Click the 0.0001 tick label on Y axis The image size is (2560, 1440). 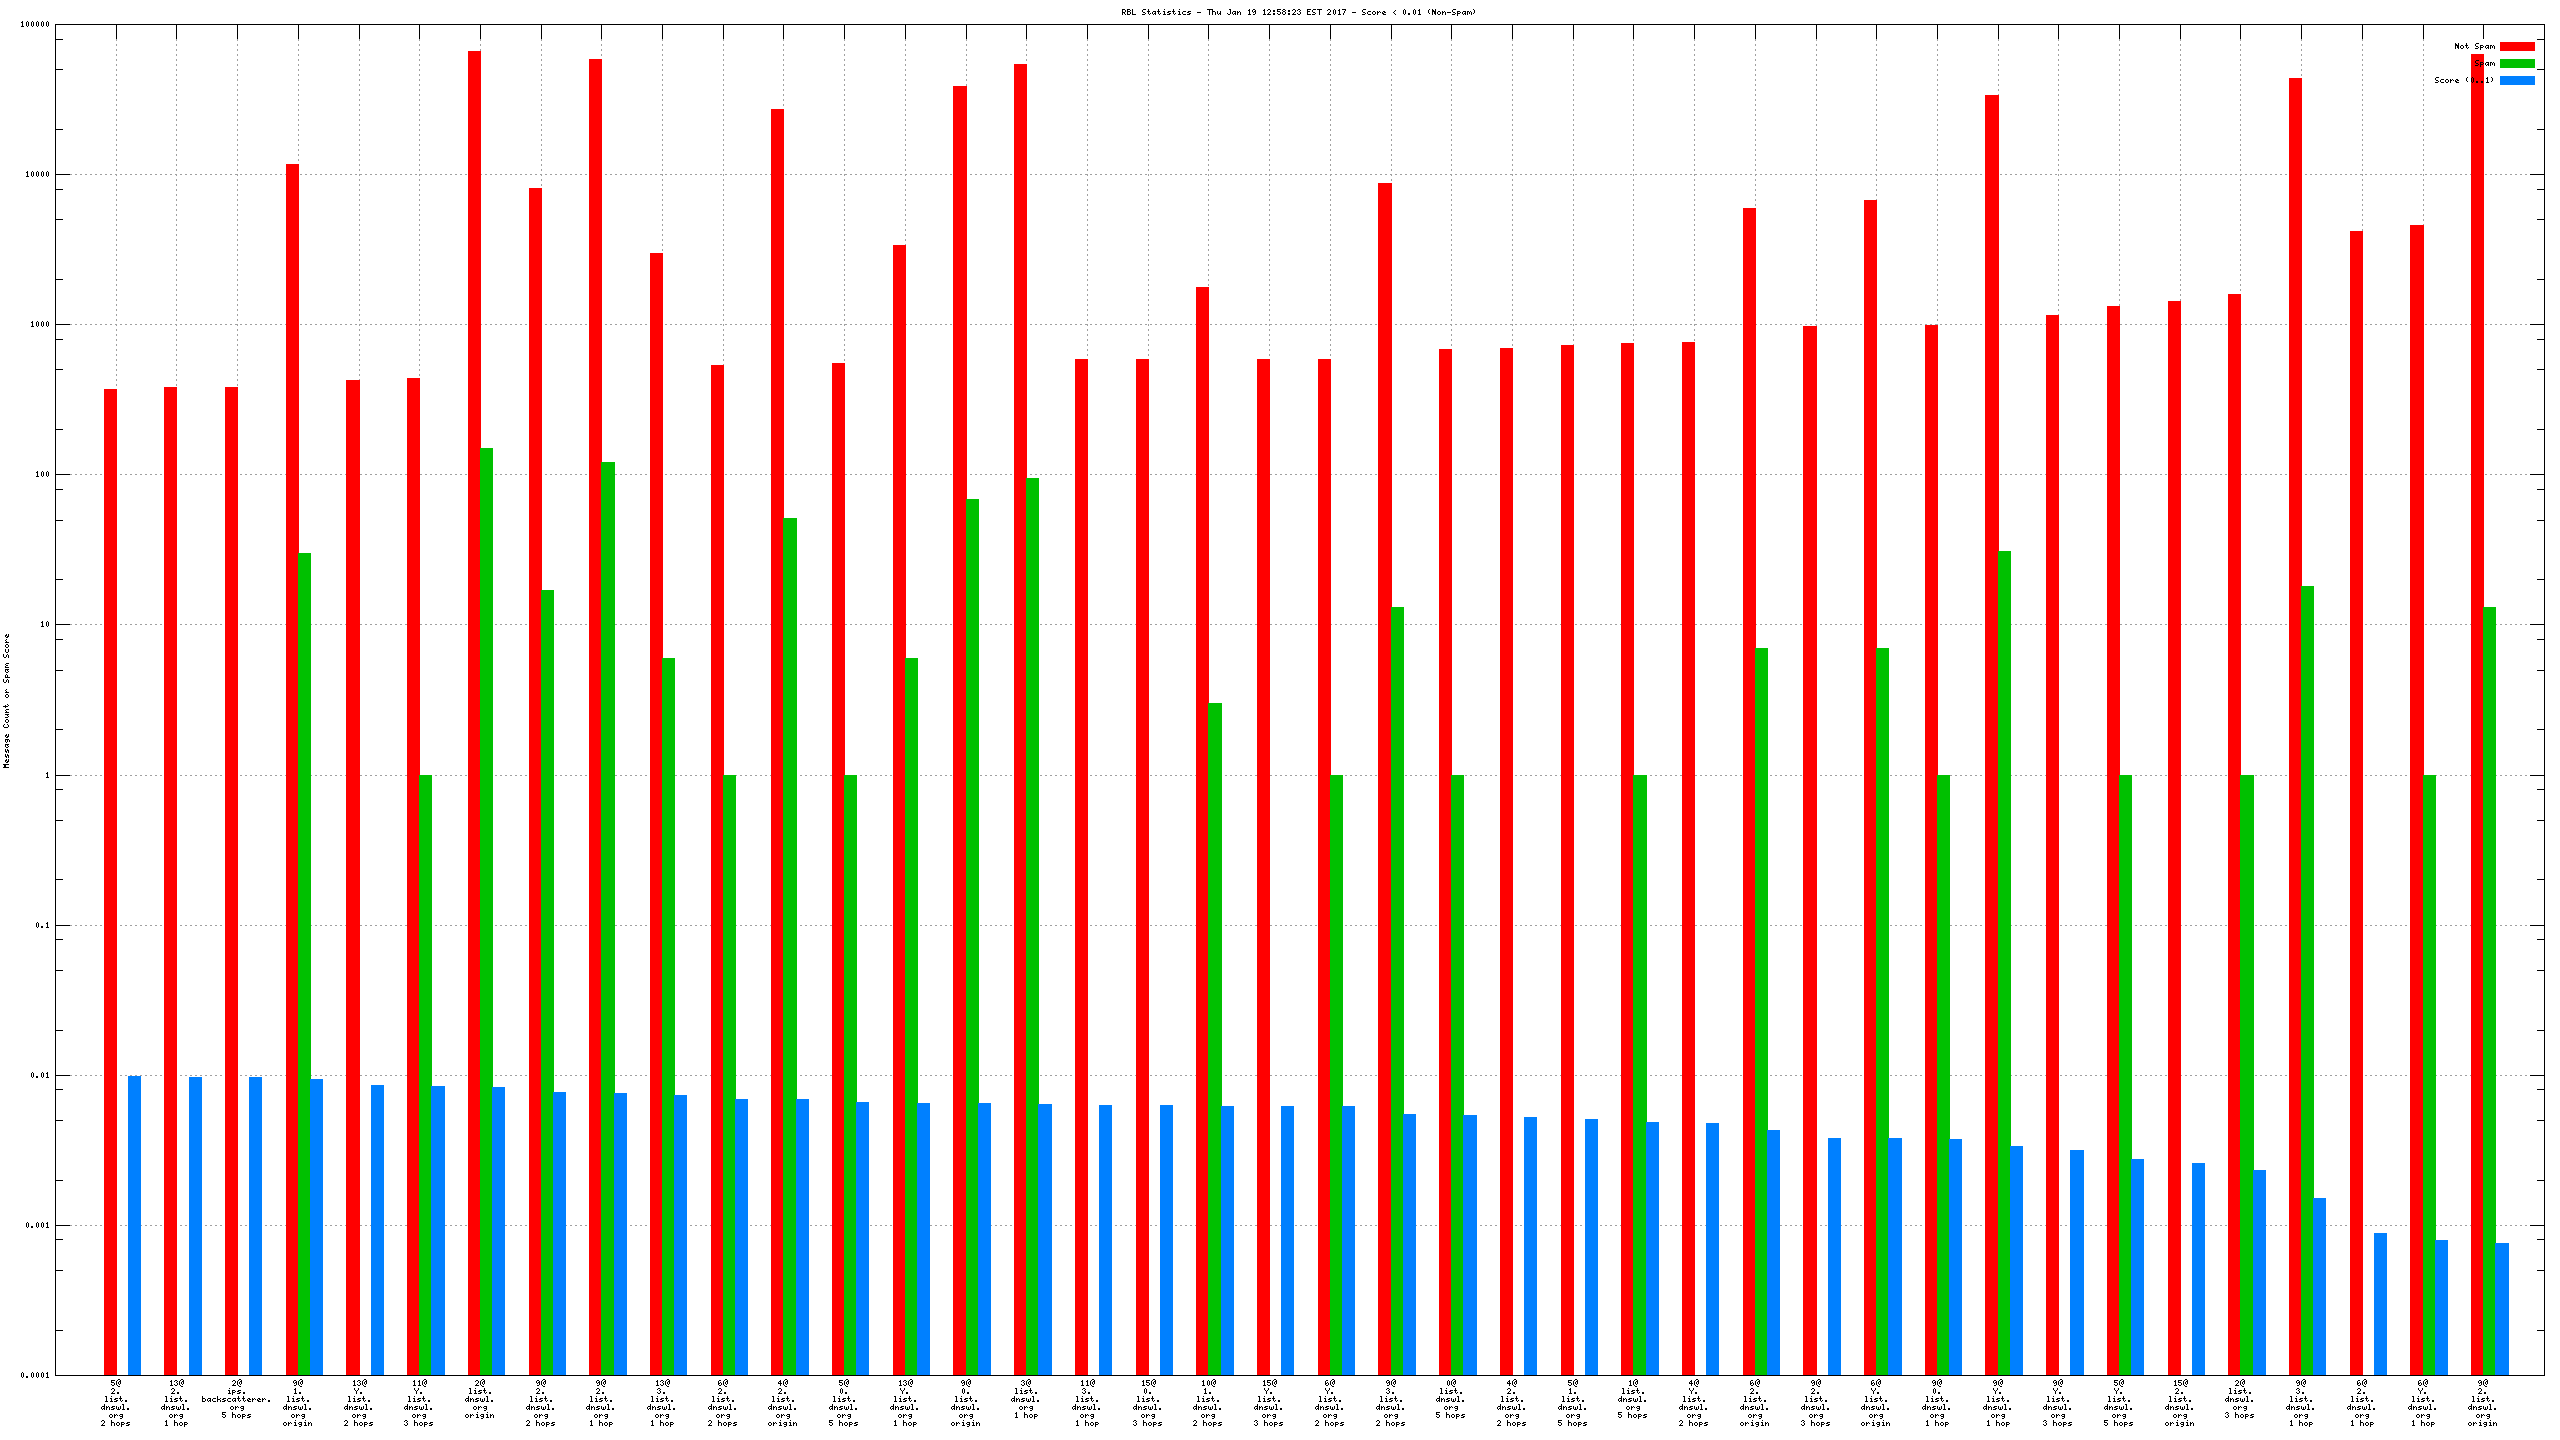[x=35, y=1375]
